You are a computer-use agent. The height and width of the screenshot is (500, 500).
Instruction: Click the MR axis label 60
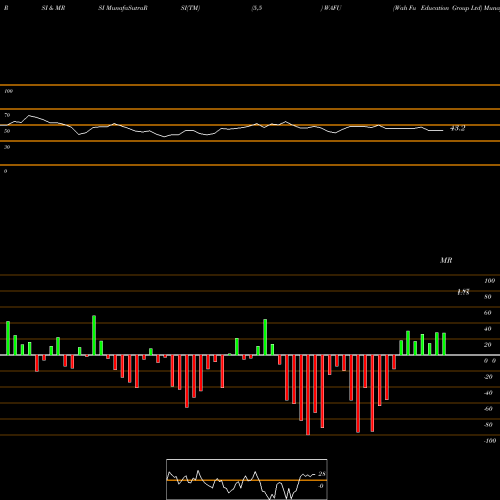pyautogui.click(x=488, y=313)
